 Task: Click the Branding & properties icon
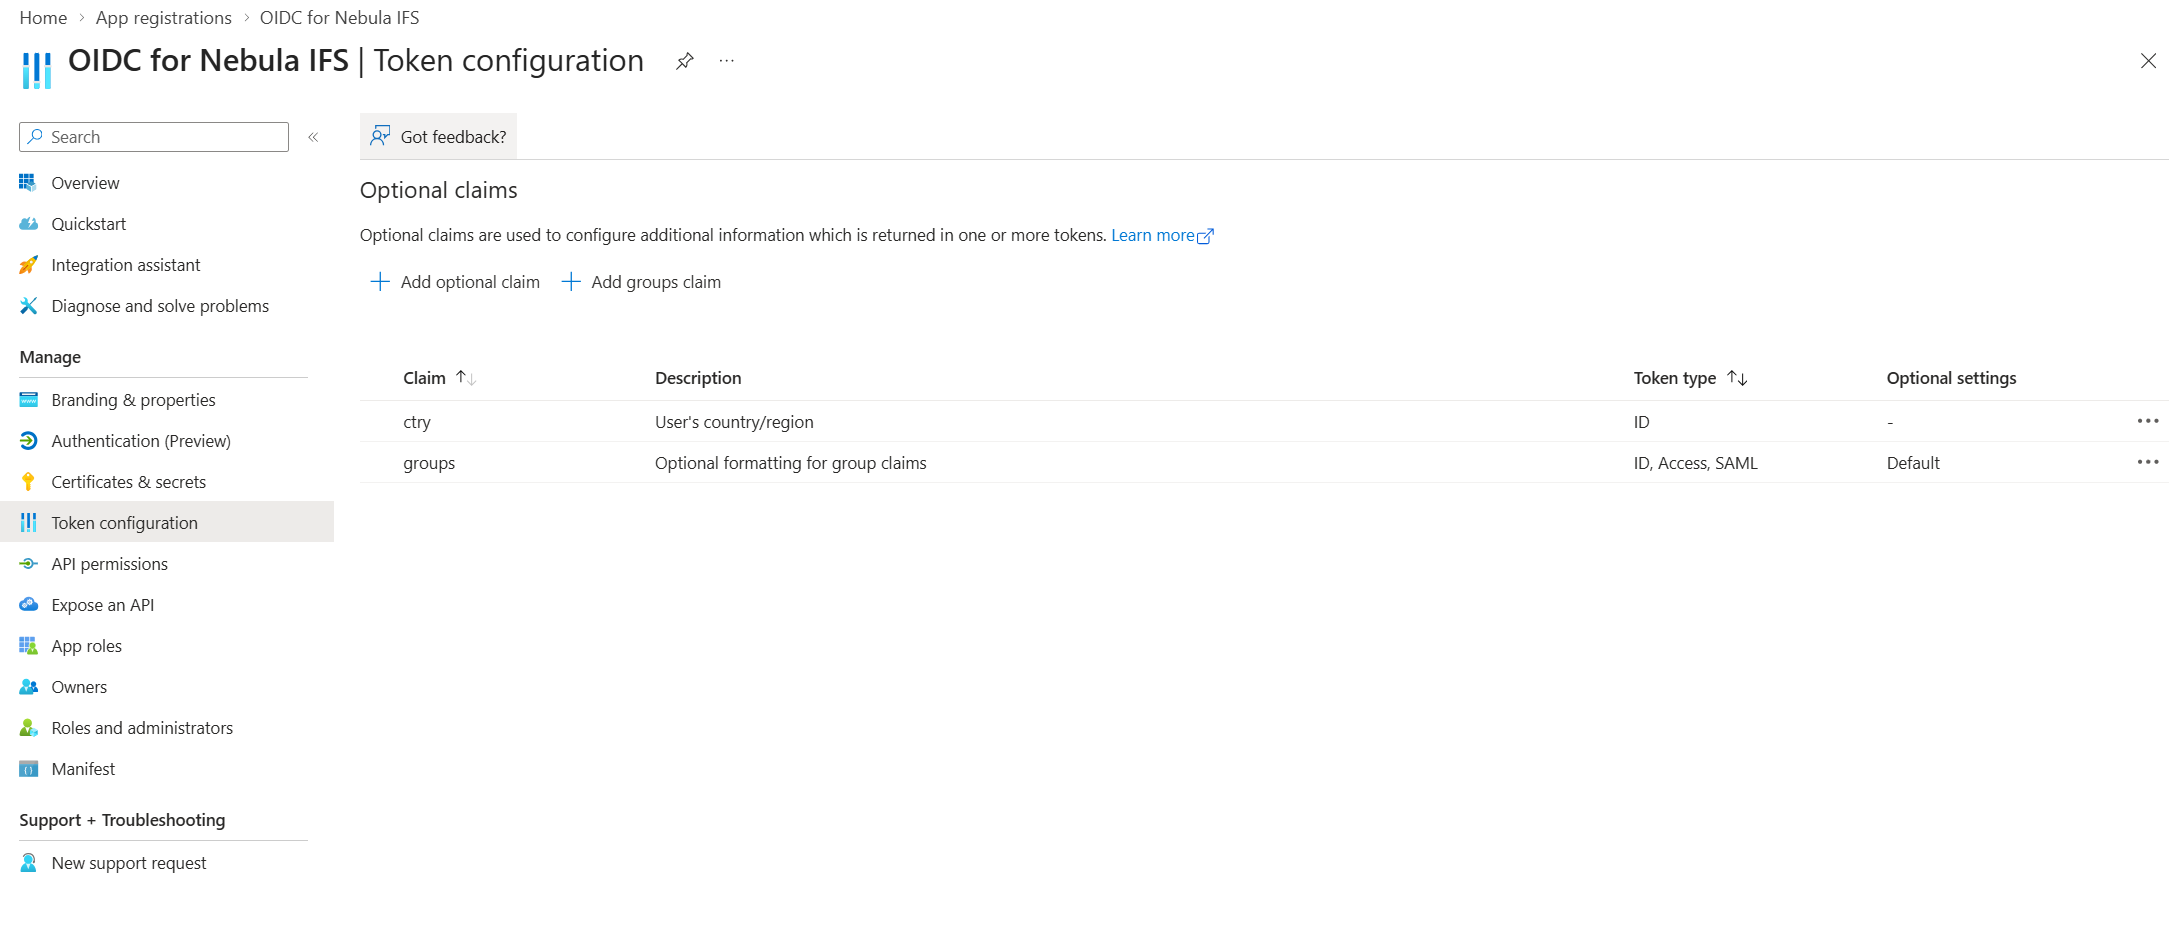point(28,400)
